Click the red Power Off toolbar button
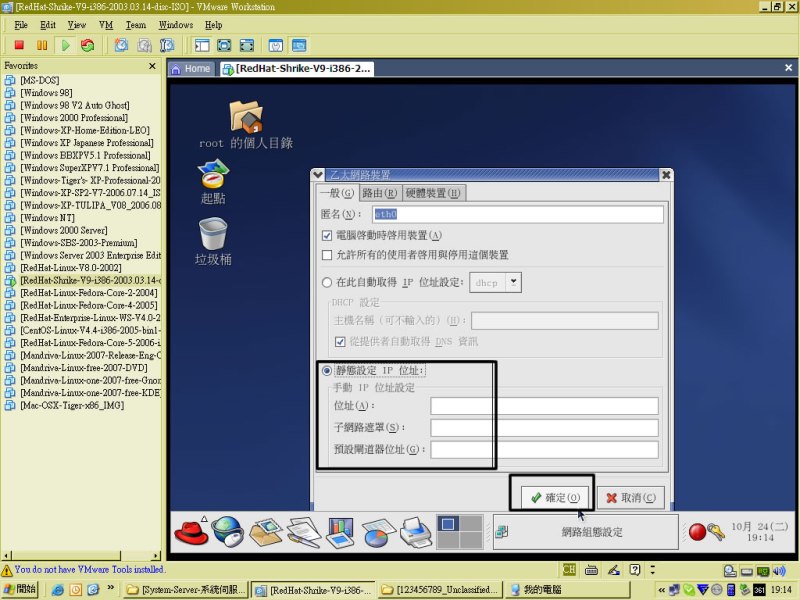Image resolution: width=800 pixels, height=600 pixels. click(19, 45)
